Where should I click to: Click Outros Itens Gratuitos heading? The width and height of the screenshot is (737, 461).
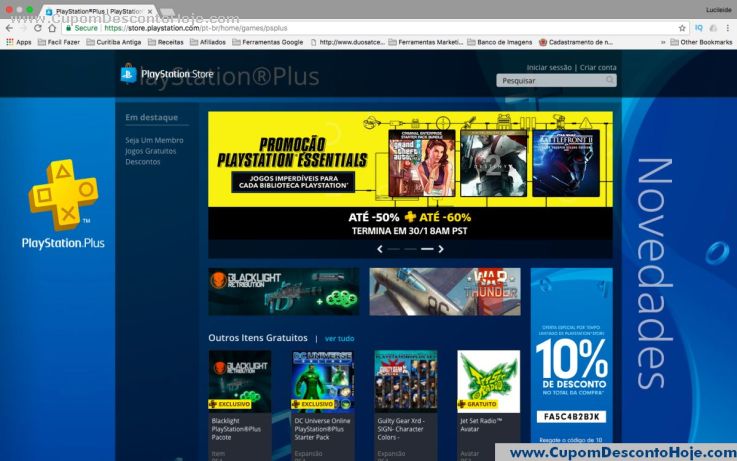pos(258,338)
